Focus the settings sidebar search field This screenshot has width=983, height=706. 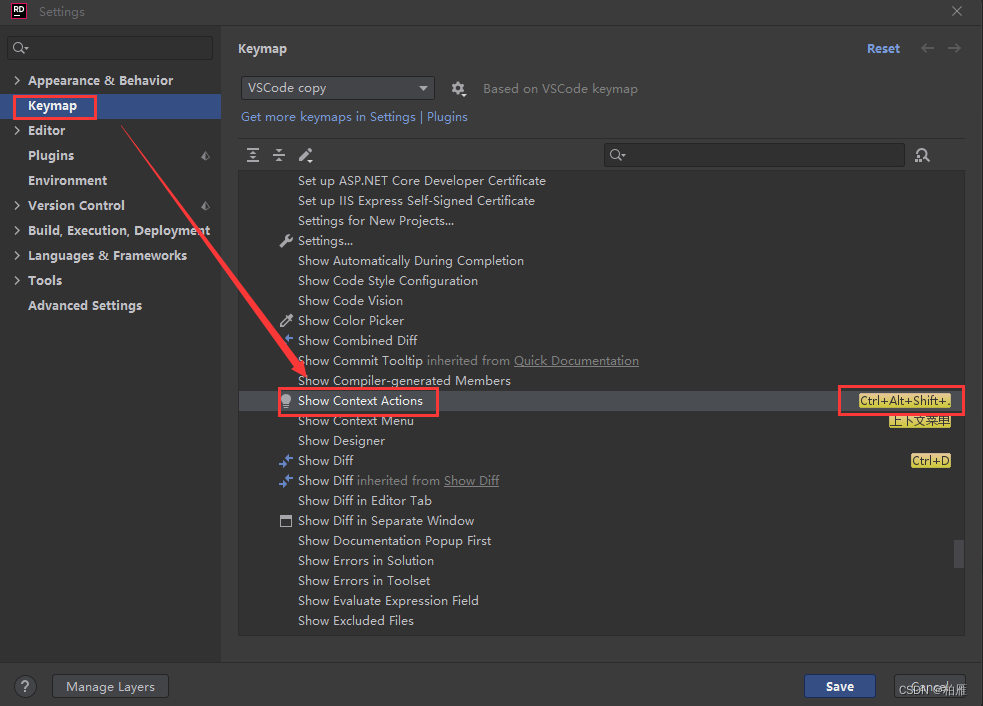pos(110,48)
